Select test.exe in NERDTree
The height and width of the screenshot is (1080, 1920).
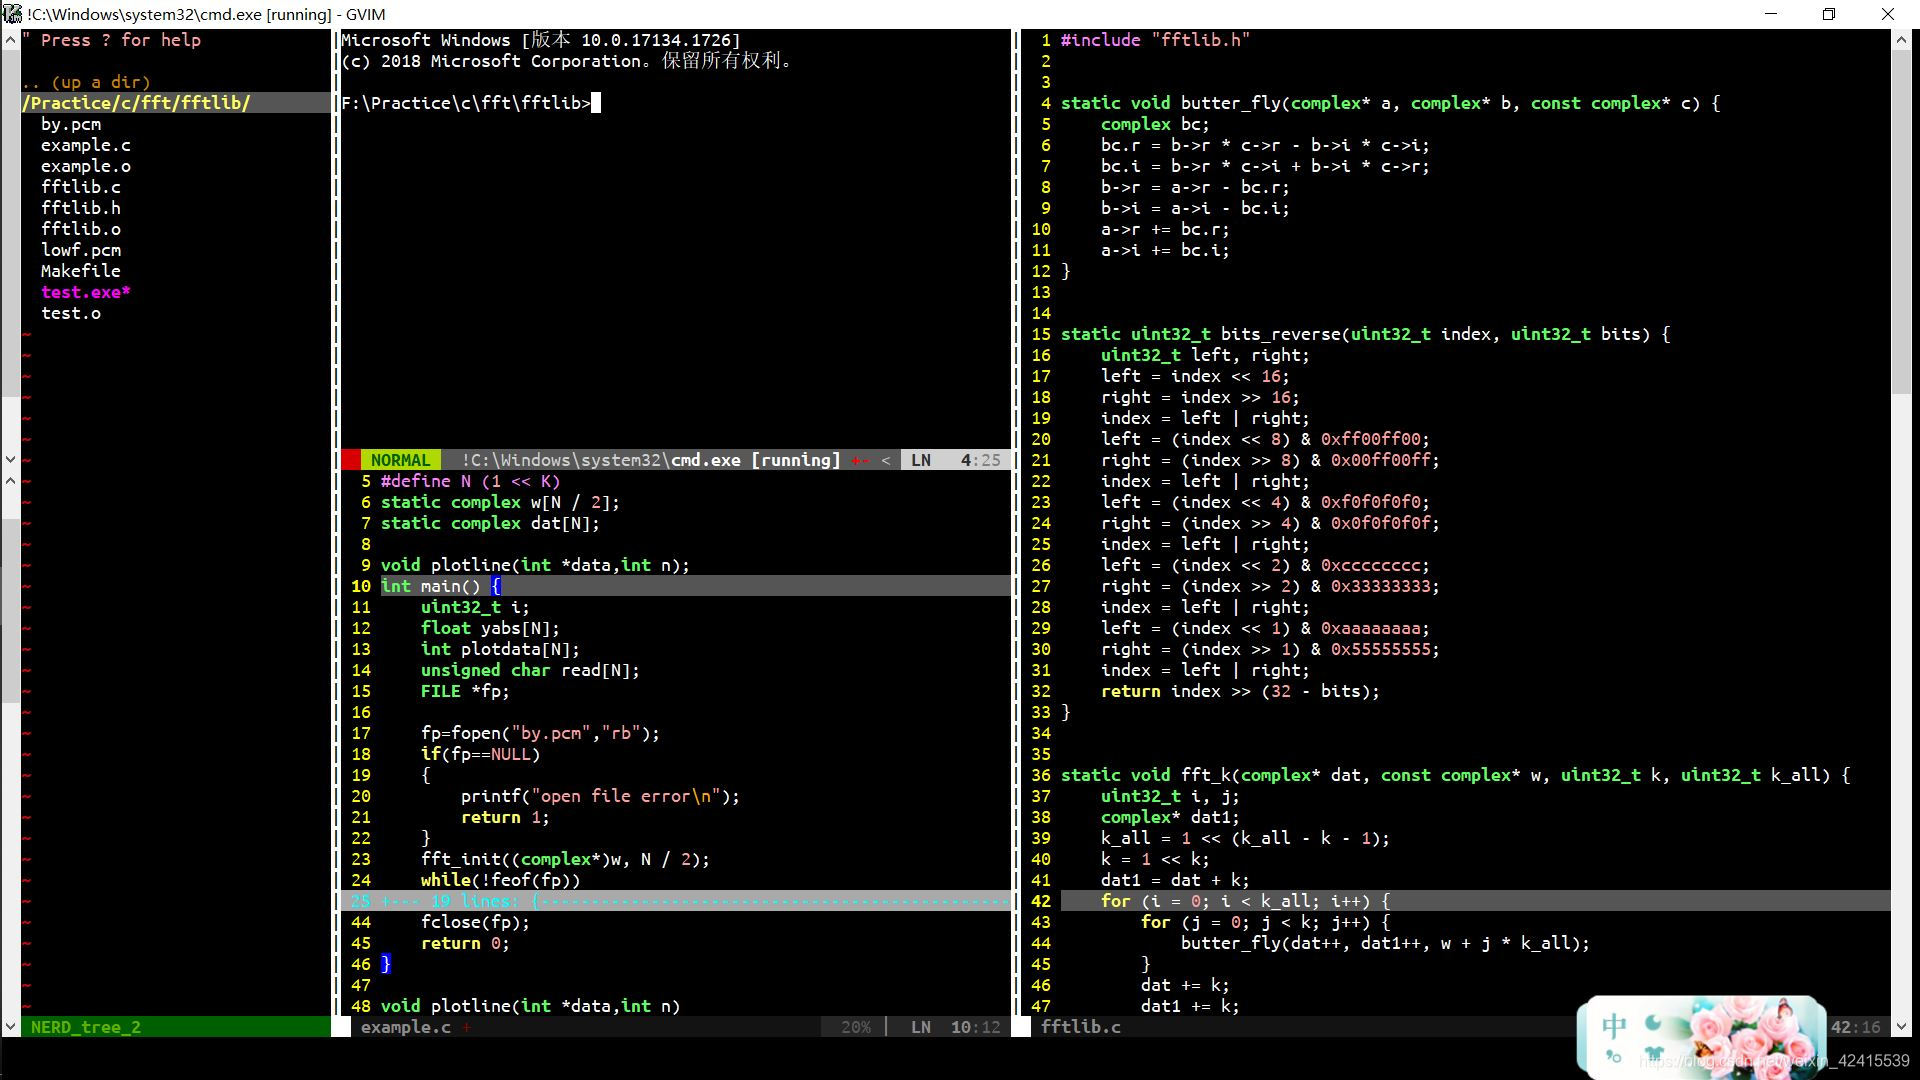pyautogui.click(x=85, y=292)
